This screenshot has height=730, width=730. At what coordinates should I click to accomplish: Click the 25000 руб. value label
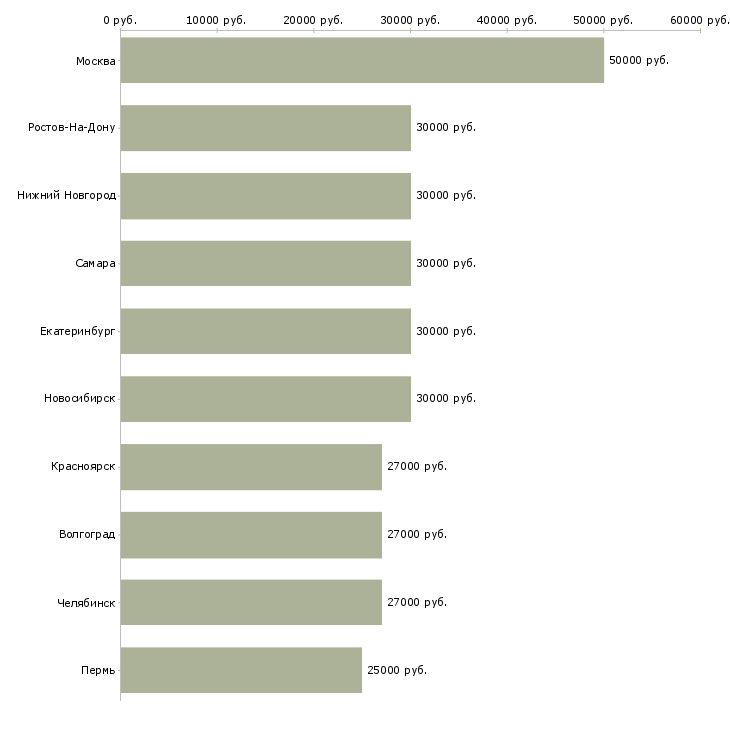[397, 670]
